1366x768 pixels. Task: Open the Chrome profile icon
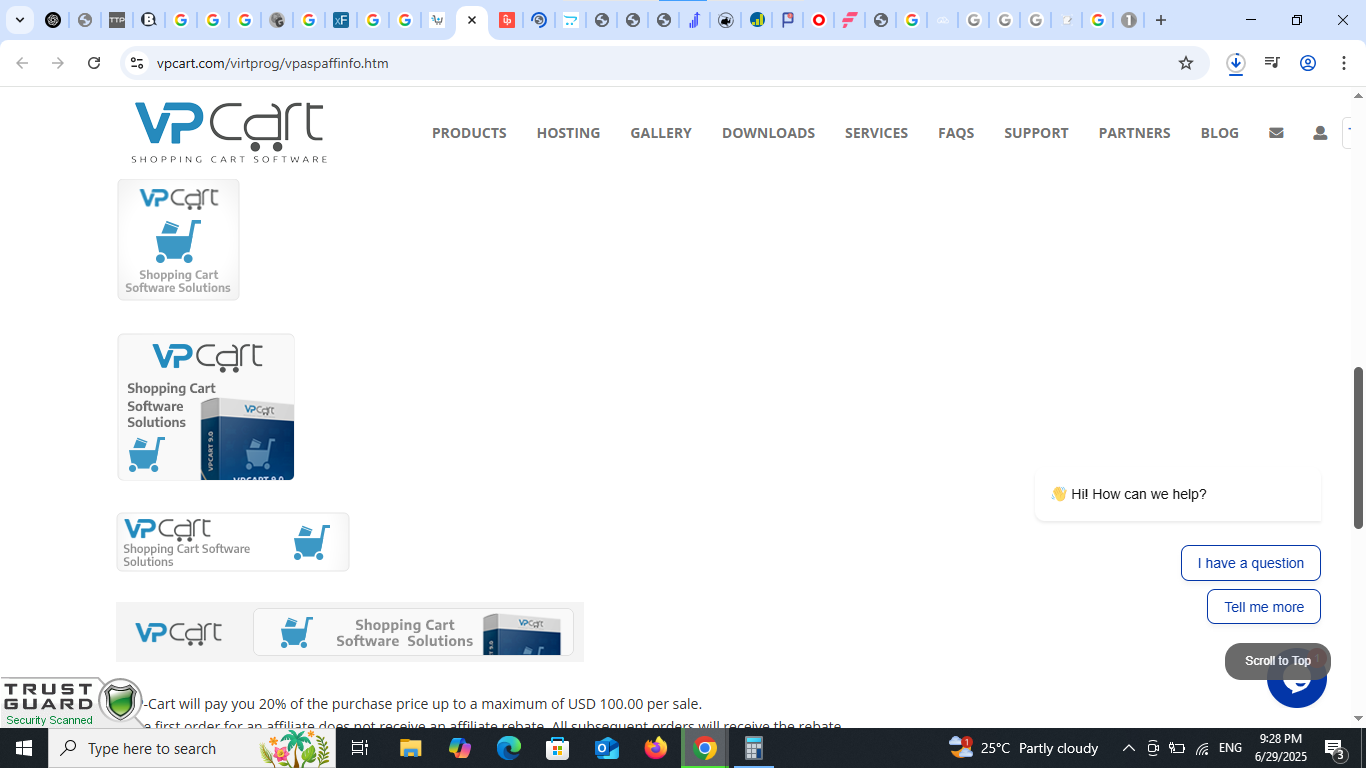(1308, 63)
